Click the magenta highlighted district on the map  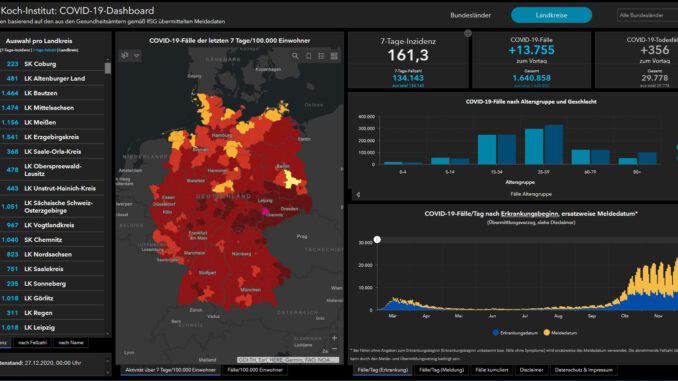(265, 211)
